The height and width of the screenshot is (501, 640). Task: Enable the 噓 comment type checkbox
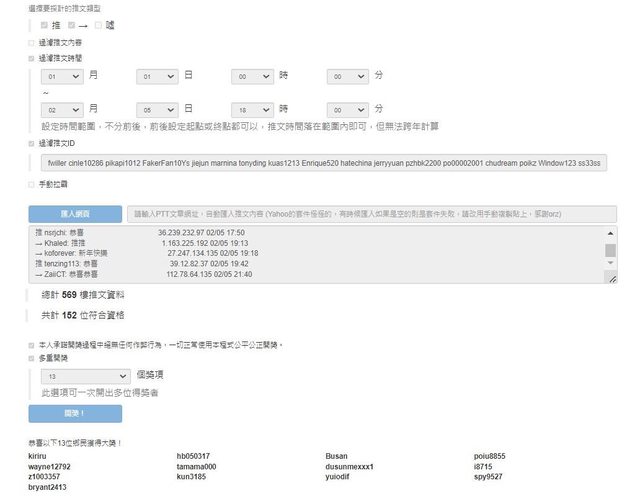(97, 24)
